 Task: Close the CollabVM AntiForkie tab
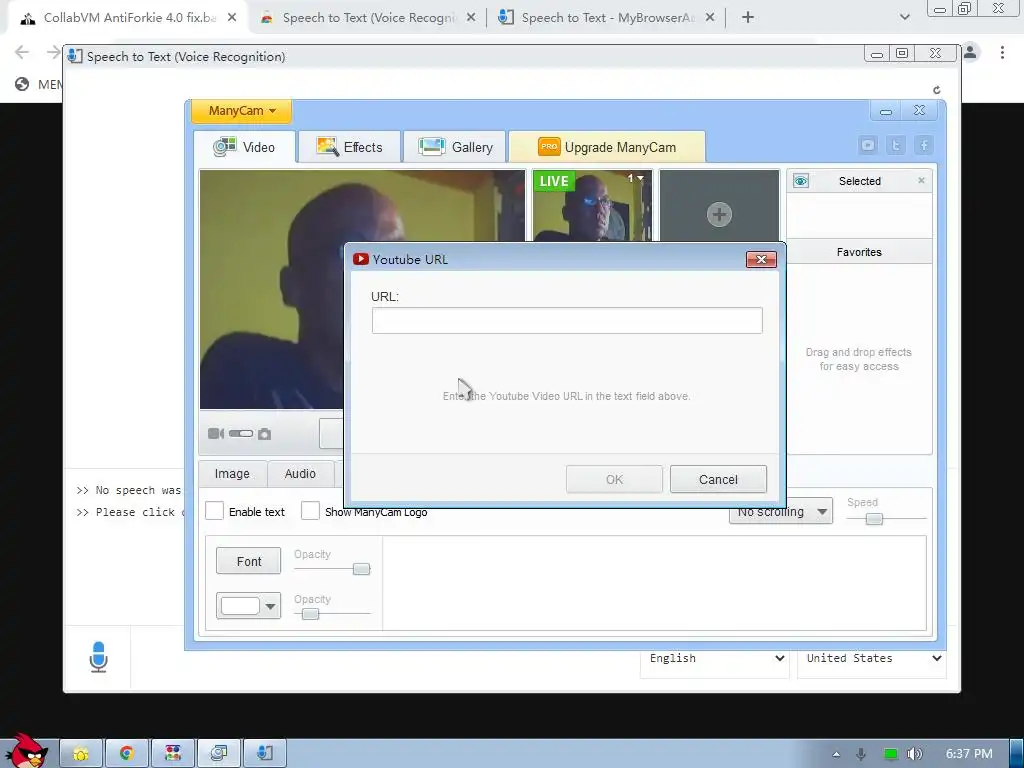[232, 18]
